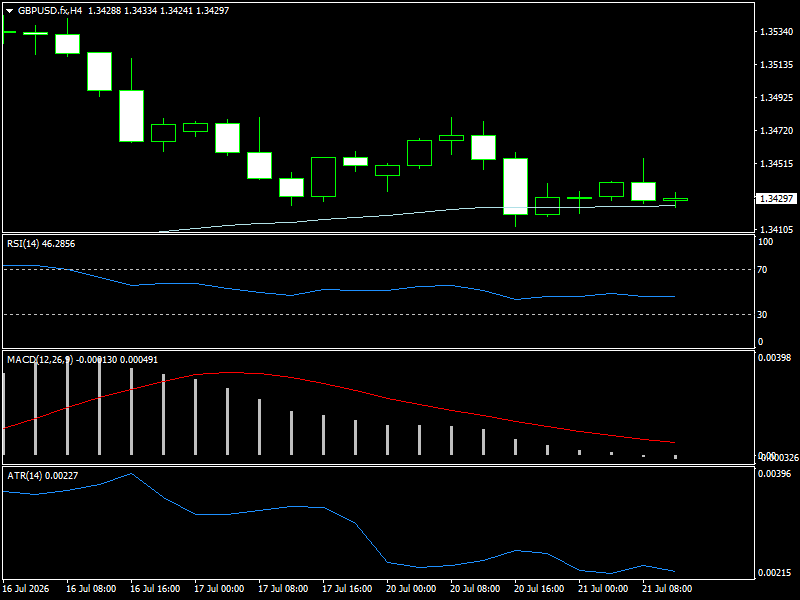Click the RSI 70 dashed level line
The width and height of the screenshot is (800, 600).
coord(378,269)
